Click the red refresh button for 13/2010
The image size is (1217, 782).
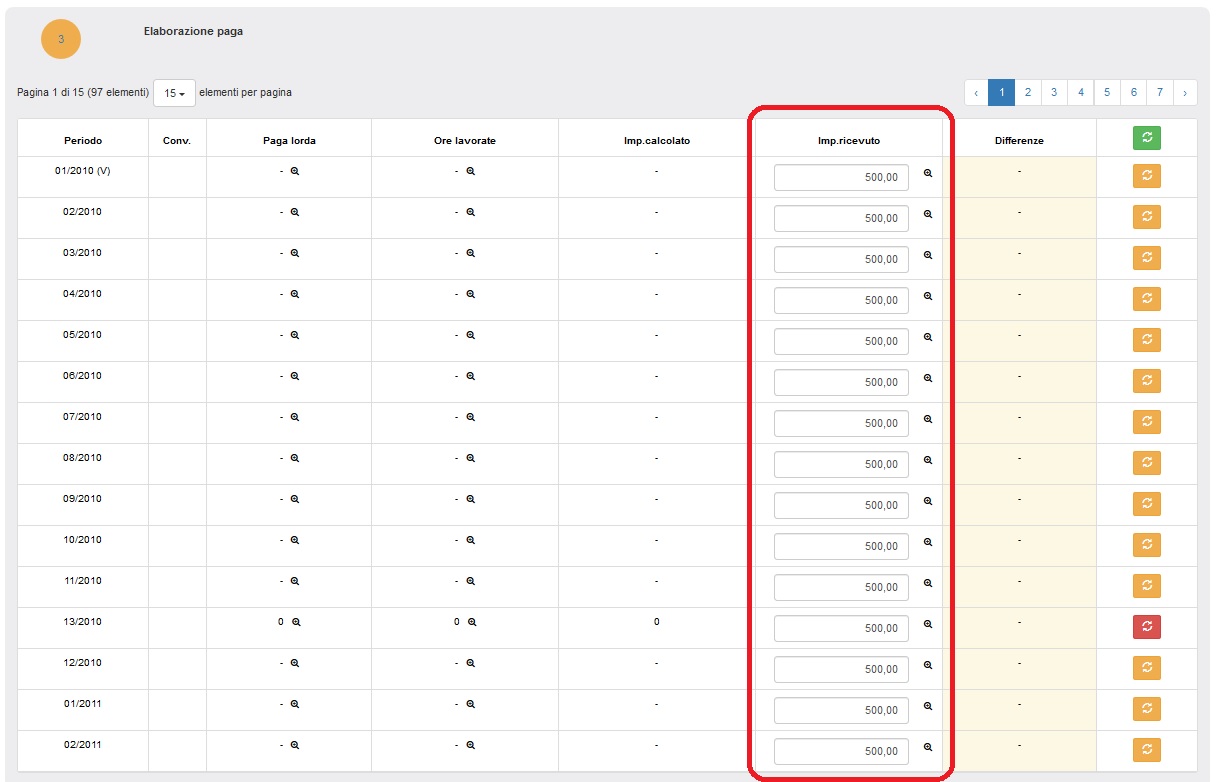1146,626
